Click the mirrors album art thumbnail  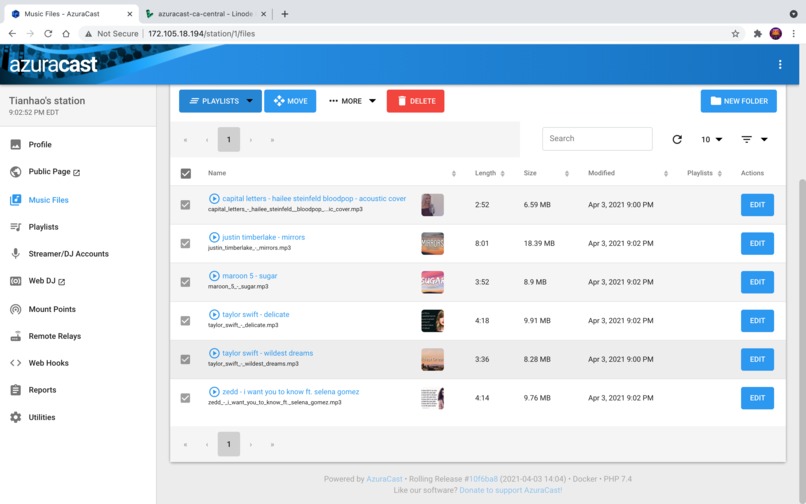pyautogui.click(x=432, y=243)
